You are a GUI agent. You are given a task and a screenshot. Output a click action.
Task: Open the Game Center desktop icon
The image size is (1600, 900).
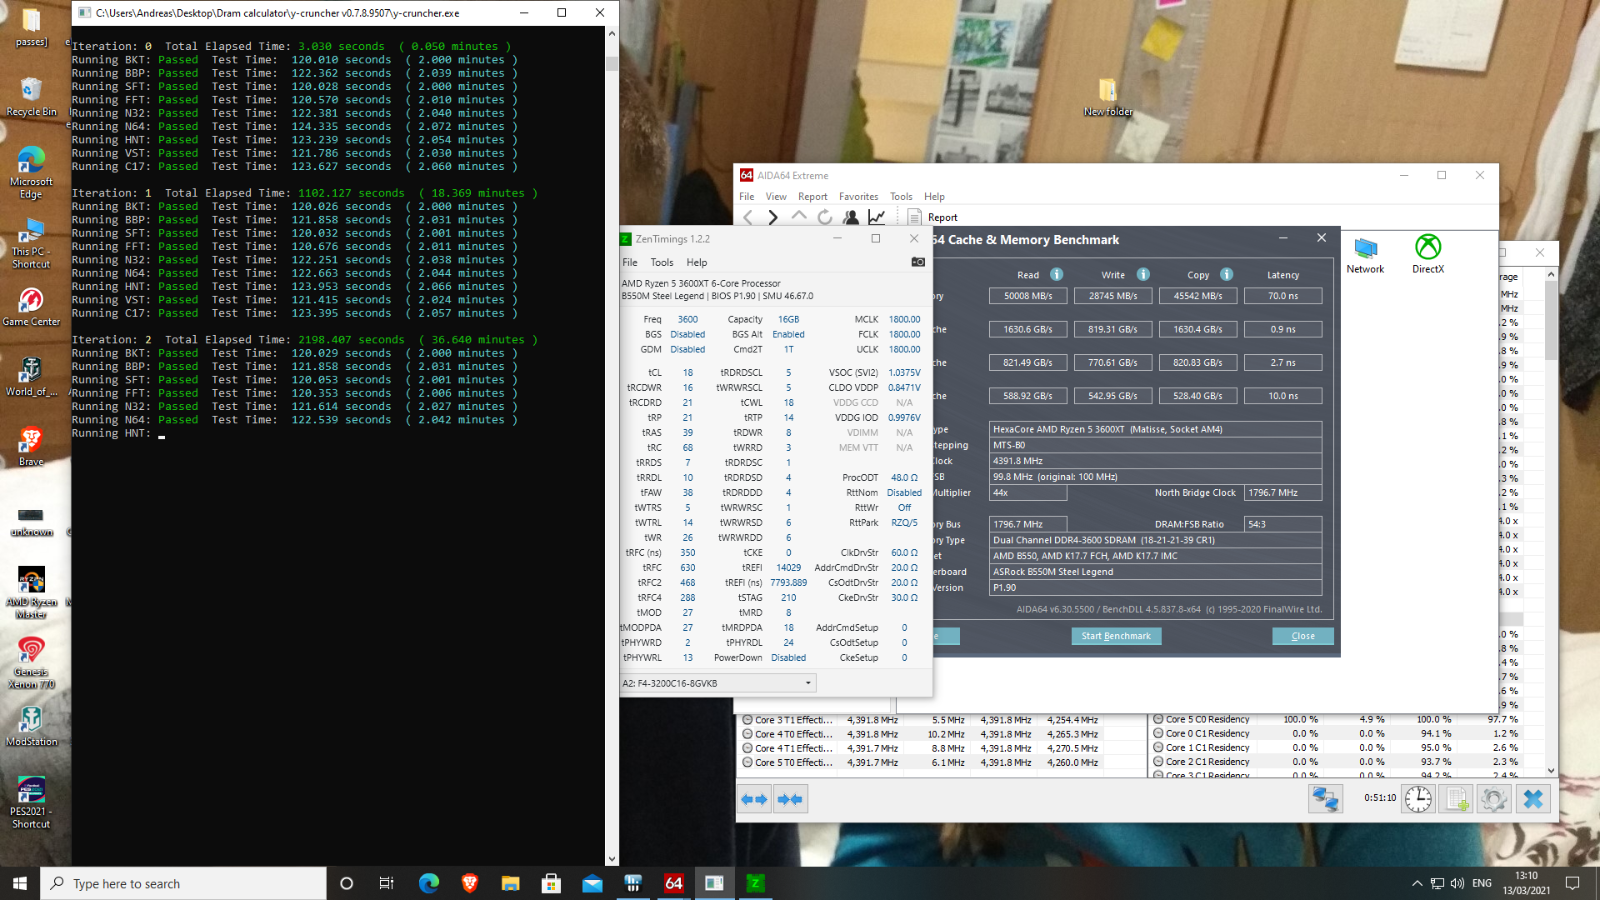point(31,307)
